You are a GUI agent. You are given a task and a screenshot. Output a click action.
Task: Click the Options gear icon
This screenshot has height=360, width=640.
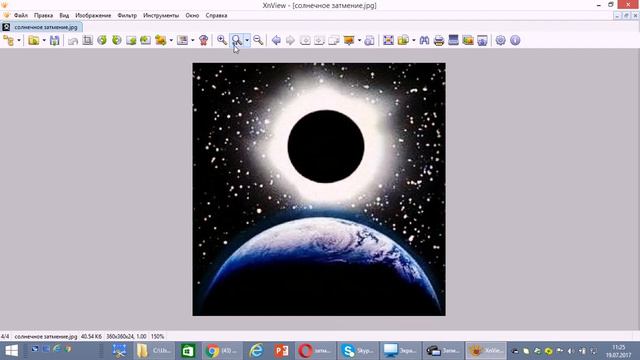(x=500, y=40)
